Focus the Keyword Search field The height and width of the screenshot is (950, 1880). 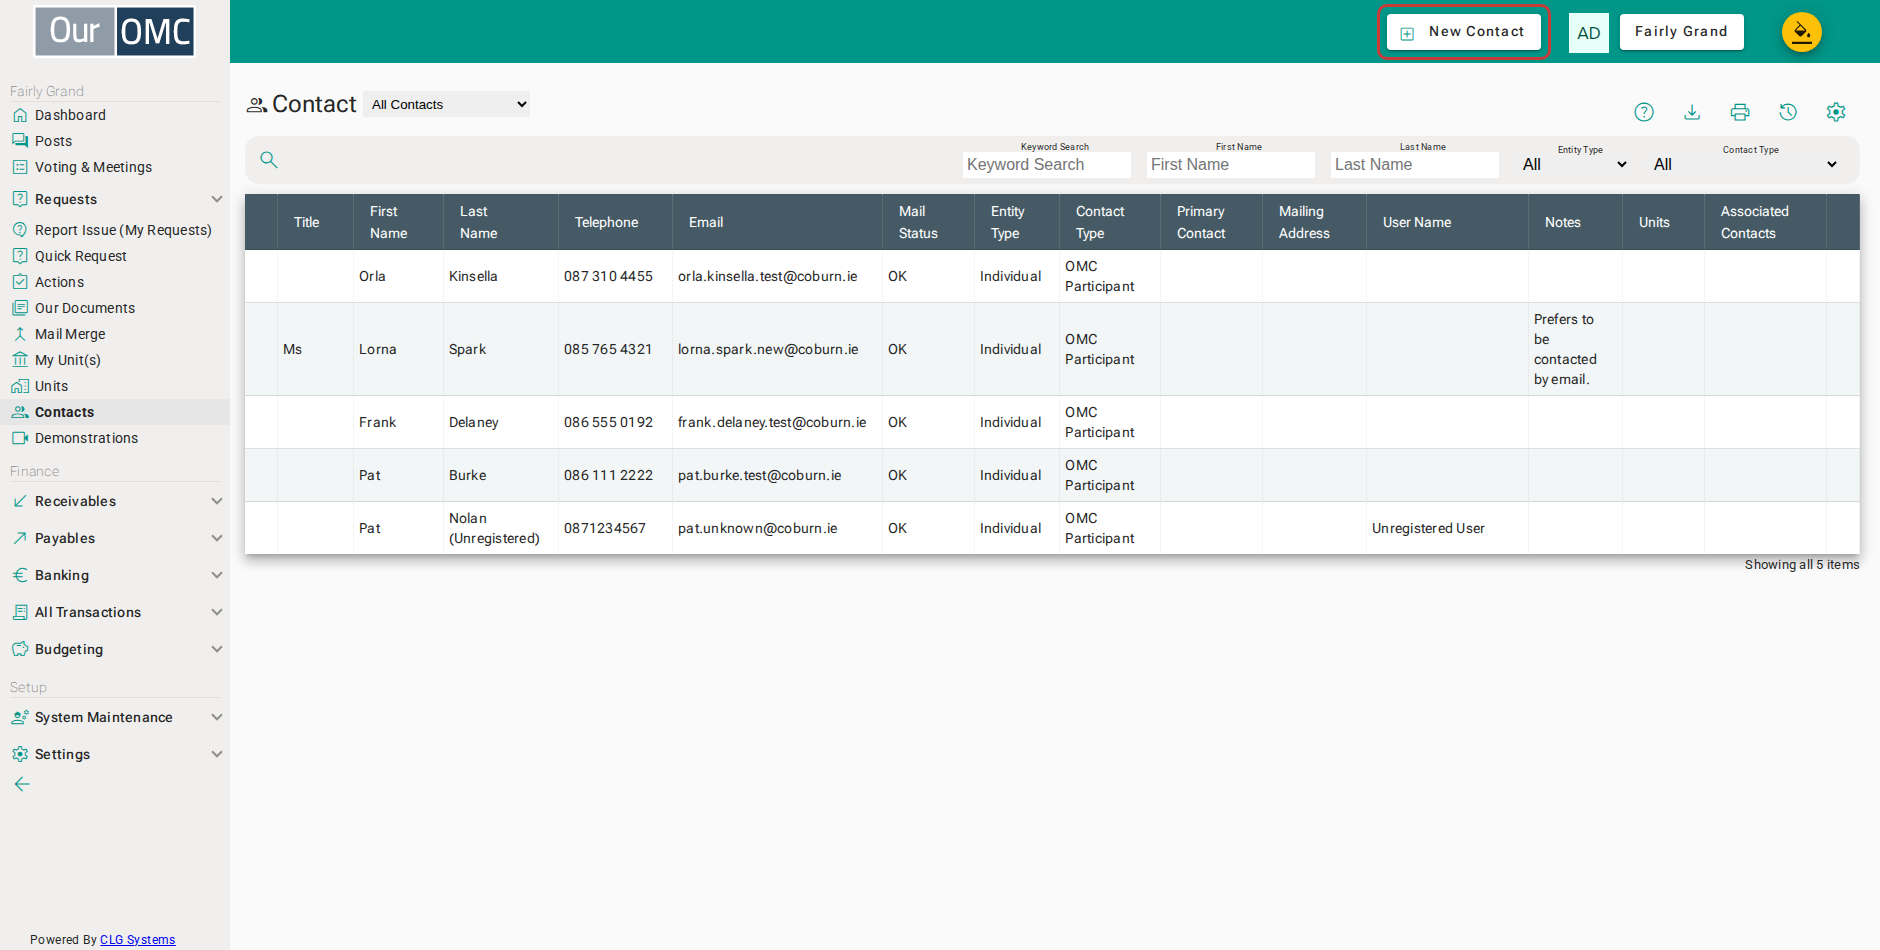(1047, 165)
